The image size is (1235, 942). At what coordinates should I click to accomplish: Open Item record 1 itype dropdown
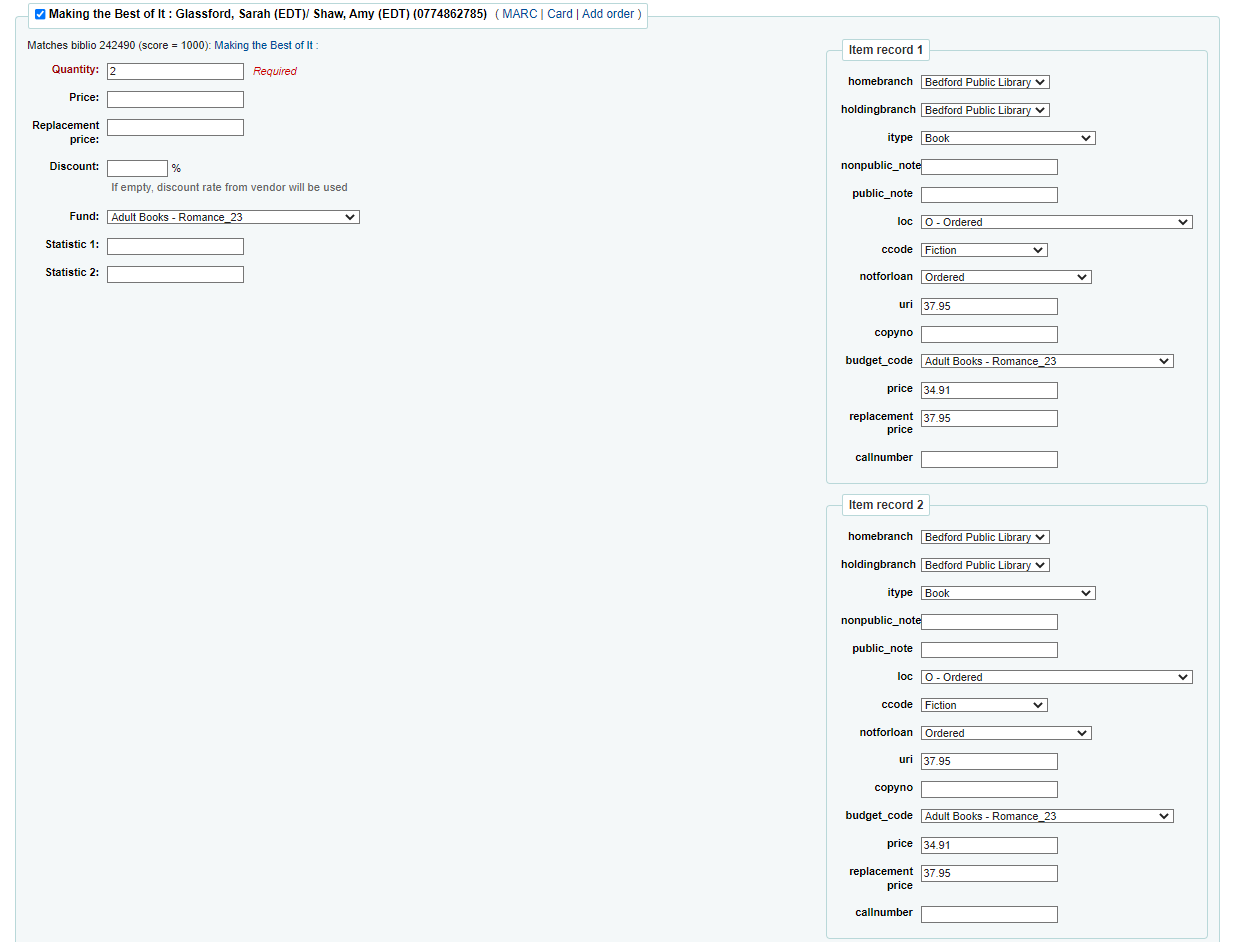coord(1008,138)
